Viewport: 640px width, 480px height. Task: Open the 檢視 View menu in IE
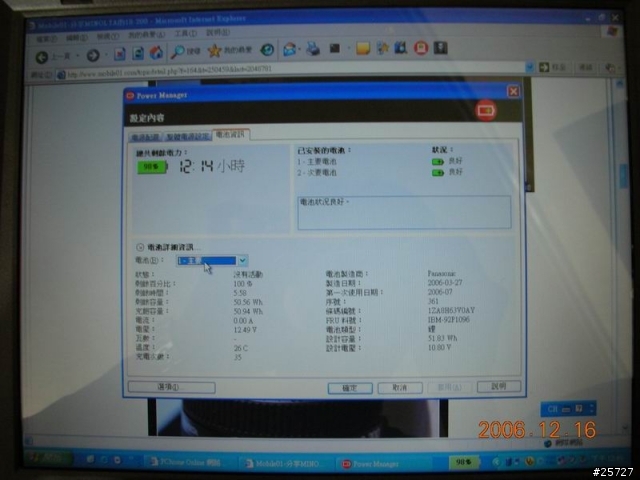click(x=108, y=37)
